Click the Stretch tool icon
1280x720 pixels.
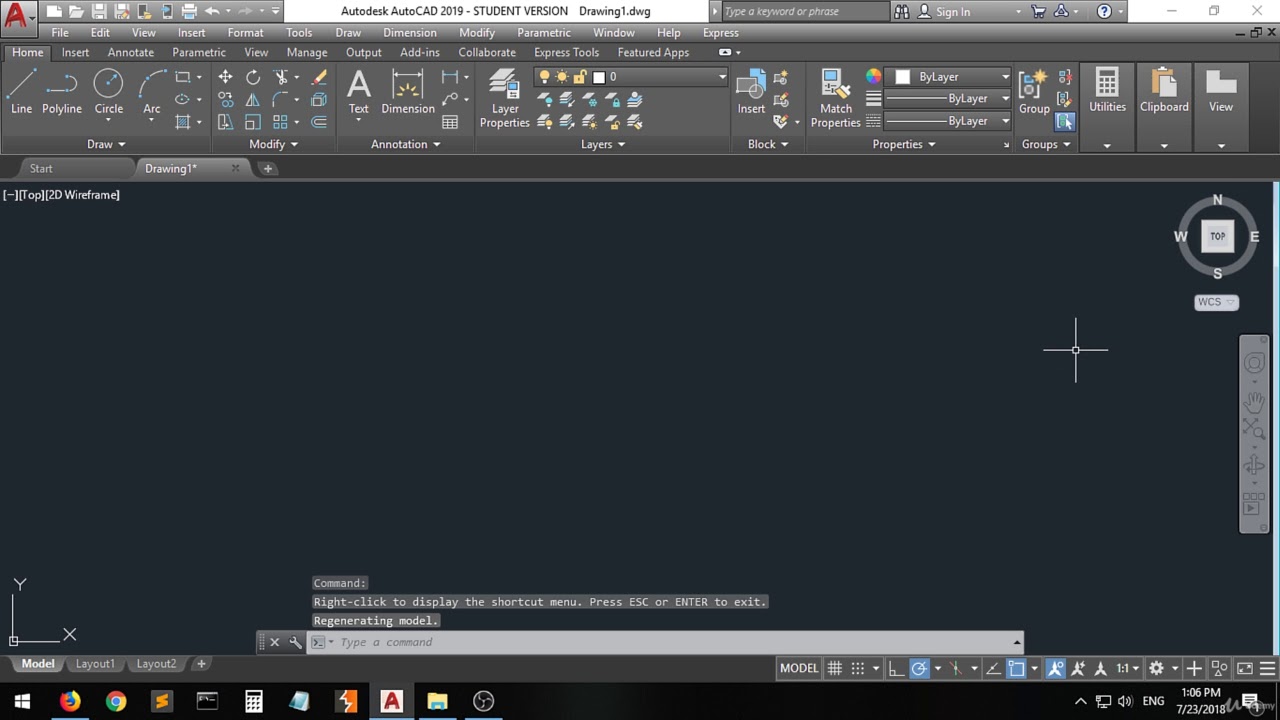point(225,122)
